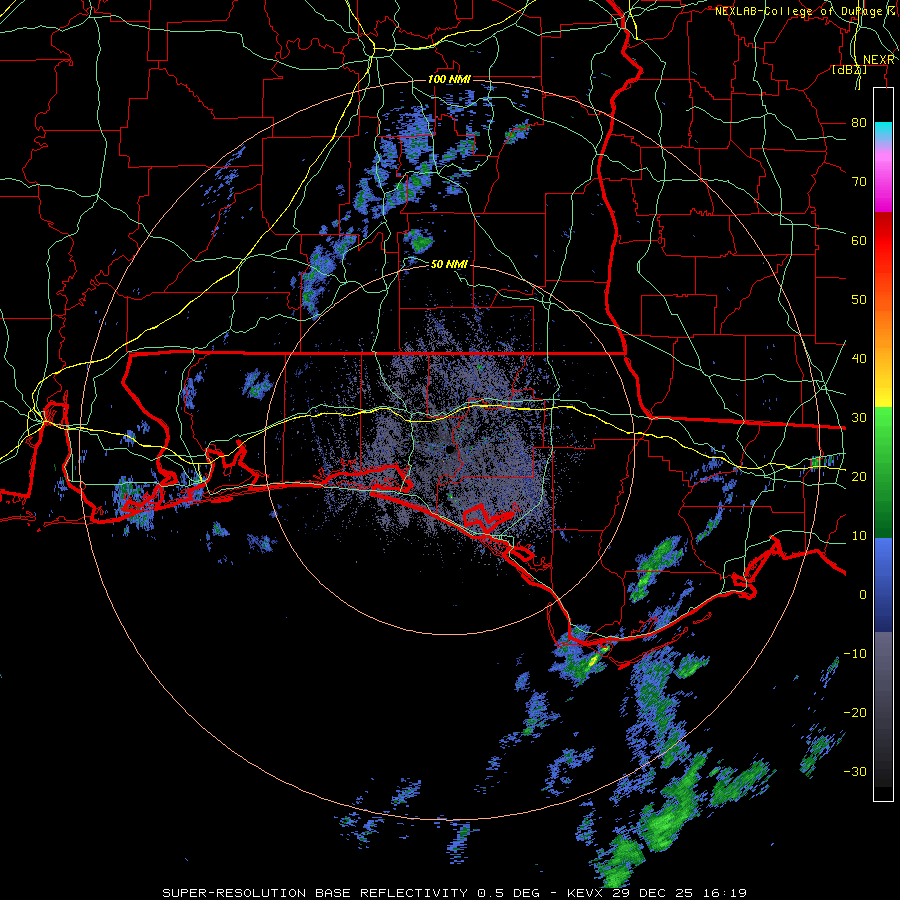Click the magenta segment of the color bar
This screenshot has width=900, height=900.
(x=883, y=189)
